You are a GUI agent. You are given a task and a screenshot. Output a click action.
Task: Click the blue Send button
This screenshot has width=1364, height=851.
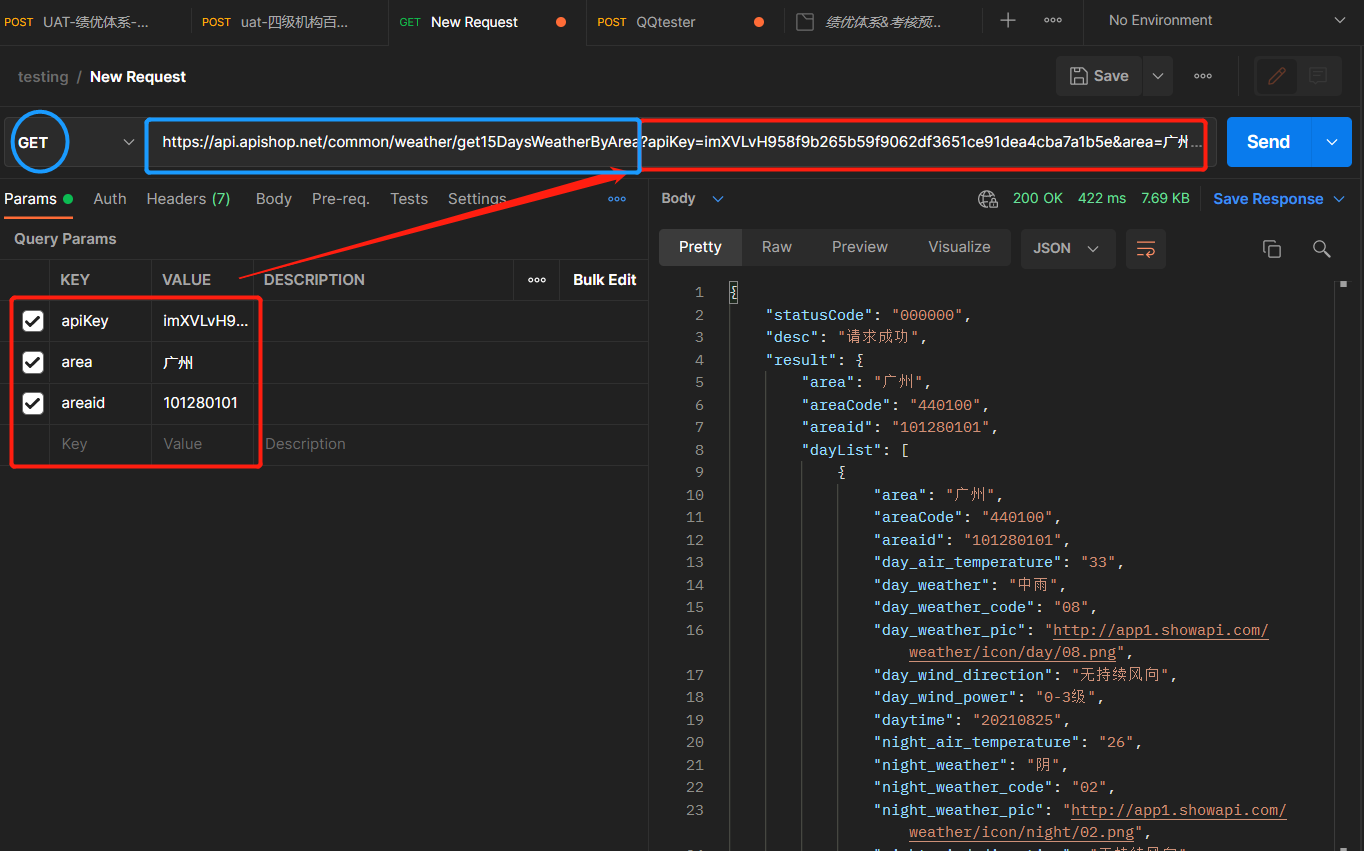pyautogui.click(x=1268, y=142)
